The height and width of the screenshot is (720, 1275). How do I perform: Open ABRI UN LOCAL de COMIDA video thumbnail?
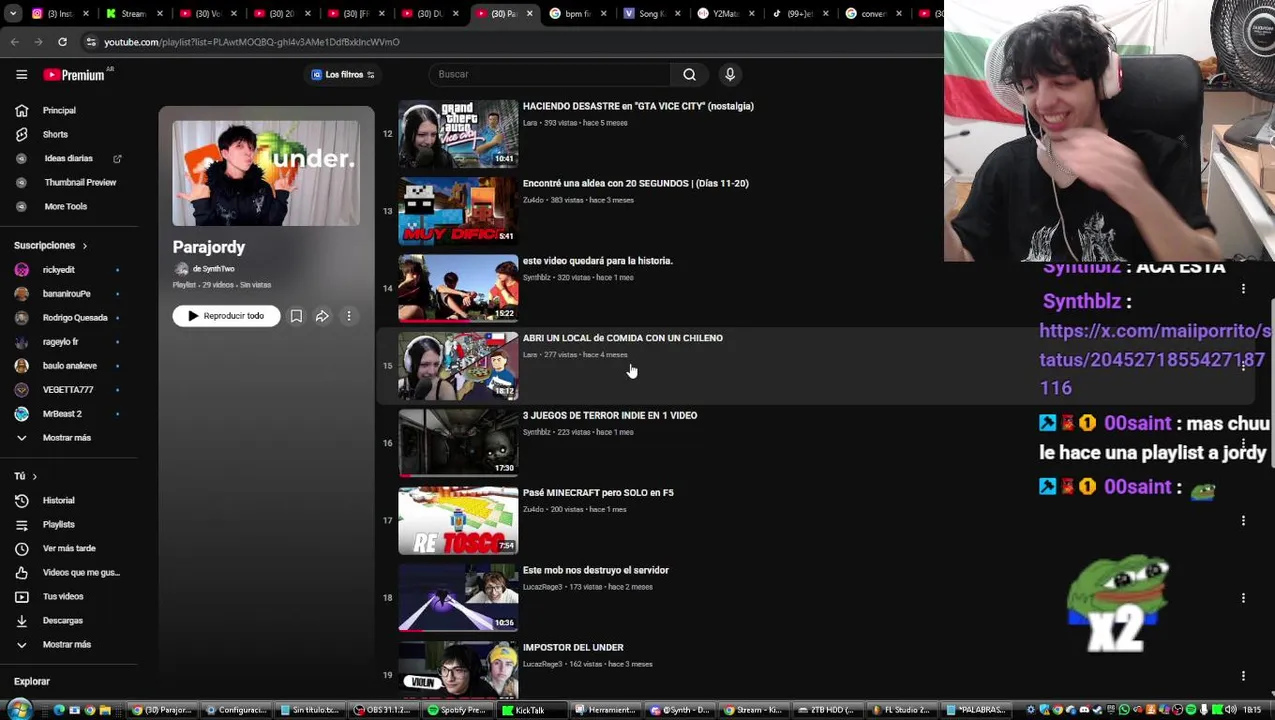(x=458, y=365)
